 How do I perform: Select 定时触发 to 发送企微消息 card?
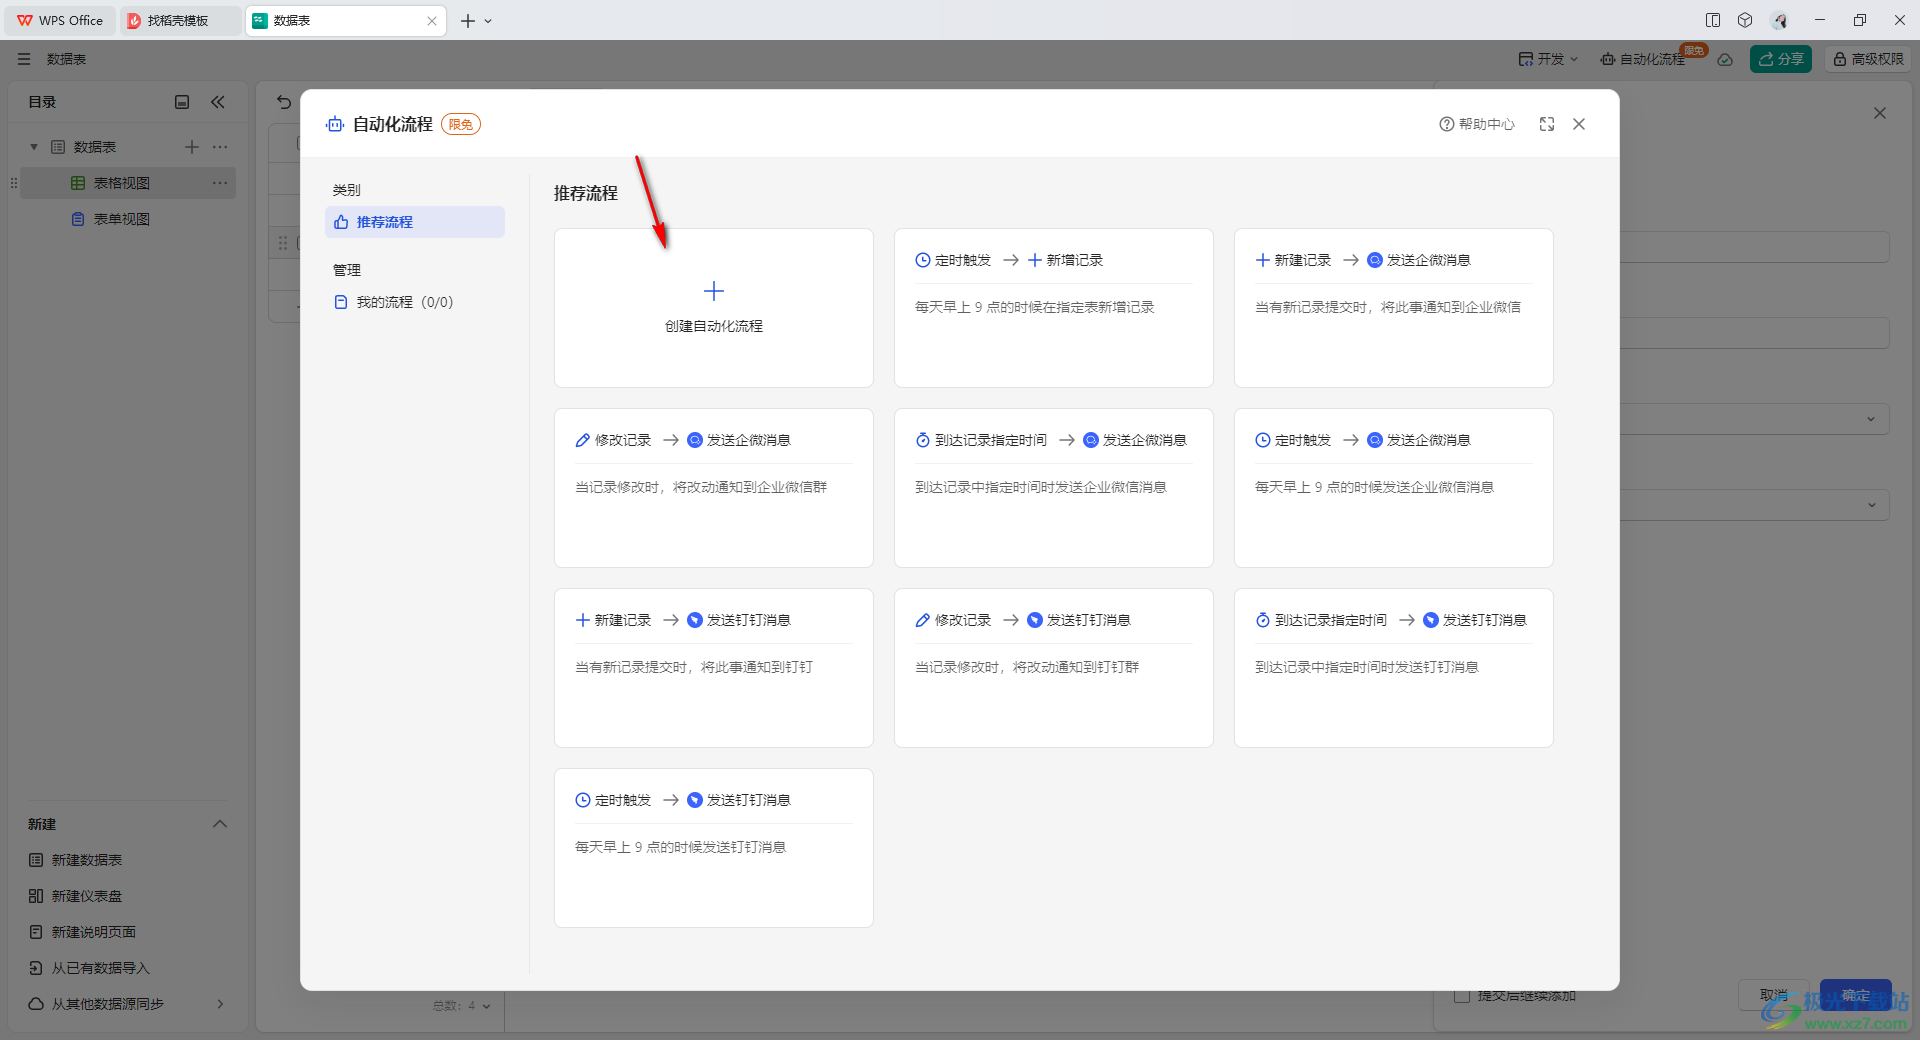tap(1393, 488)
